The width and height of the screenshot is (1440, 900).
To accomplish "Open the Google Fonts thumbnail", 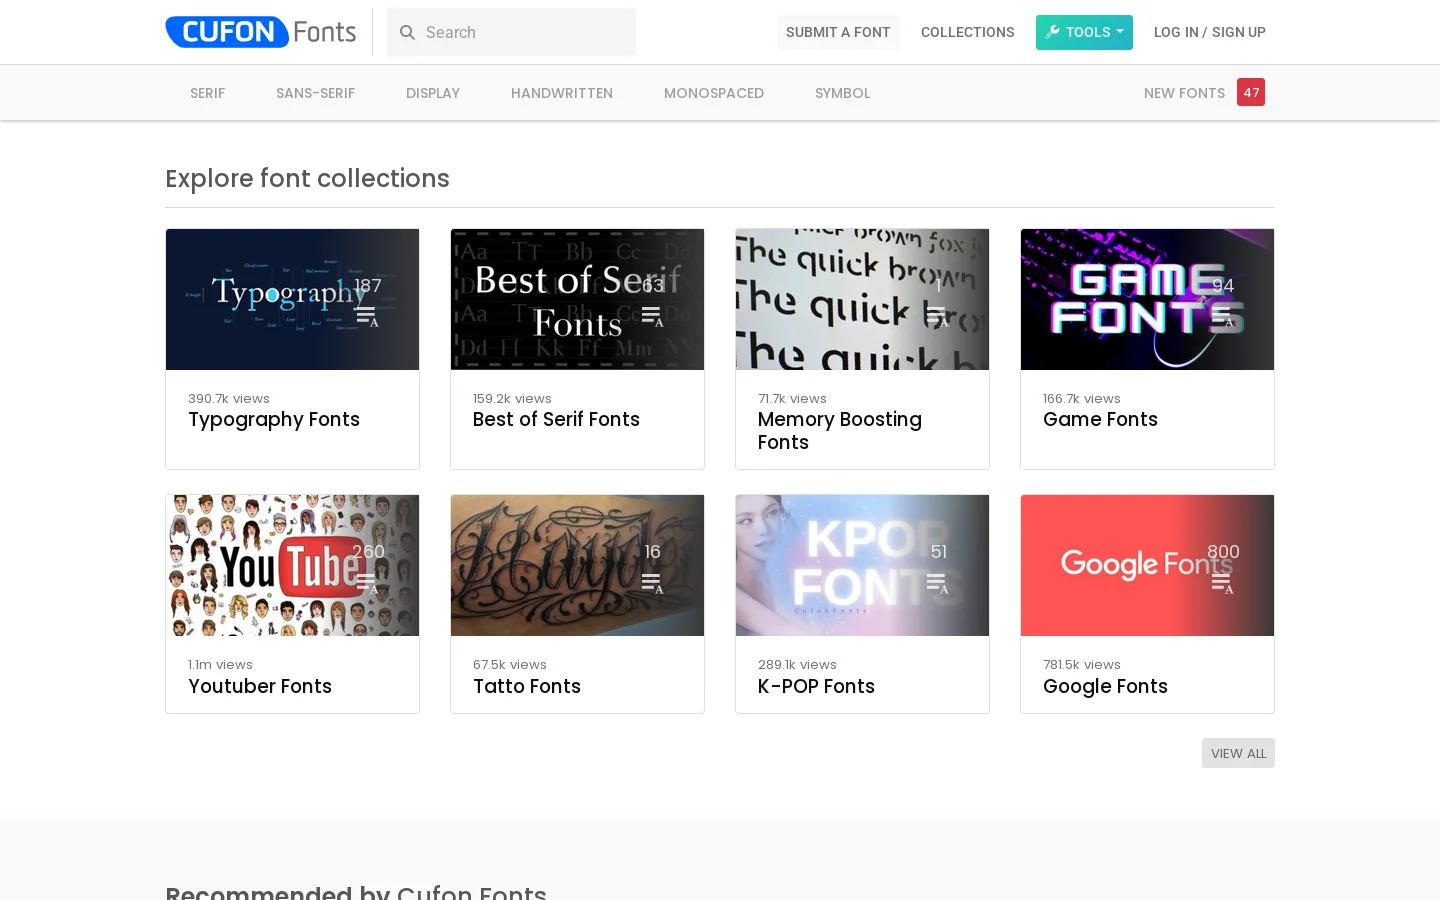I will point(1147,565).
